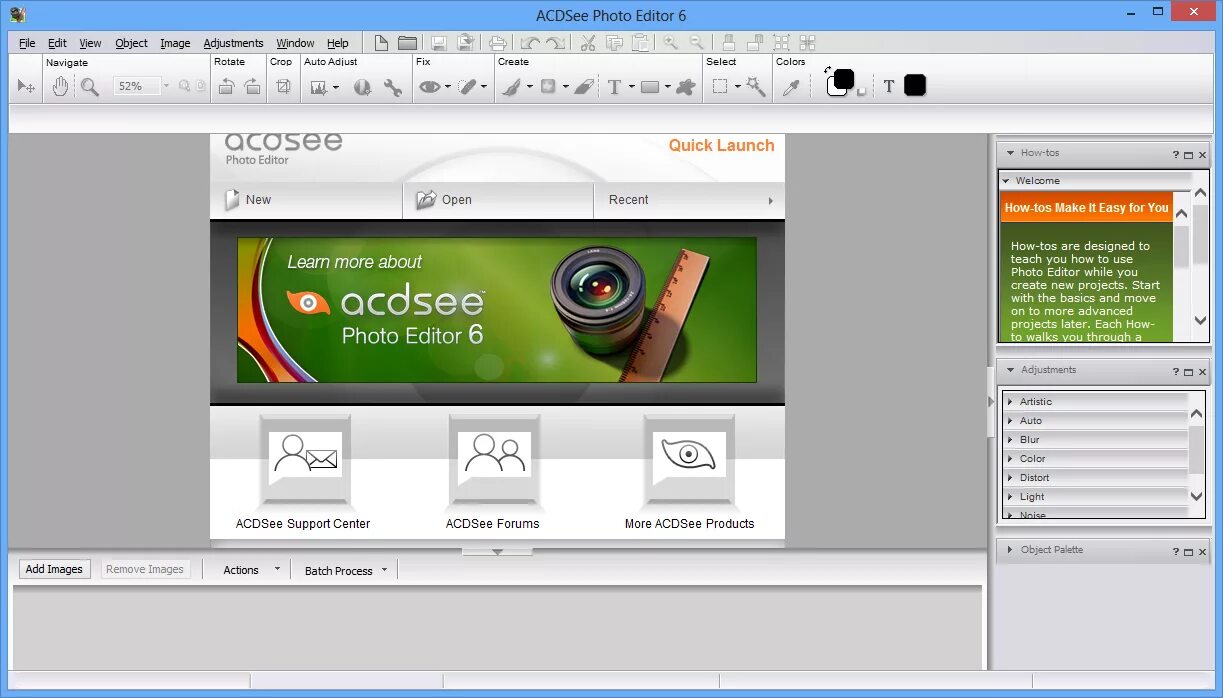Open the Auto Adjust levels dropdown arrow
This screenshot has width=1223, height=698.
pos(336,87)
